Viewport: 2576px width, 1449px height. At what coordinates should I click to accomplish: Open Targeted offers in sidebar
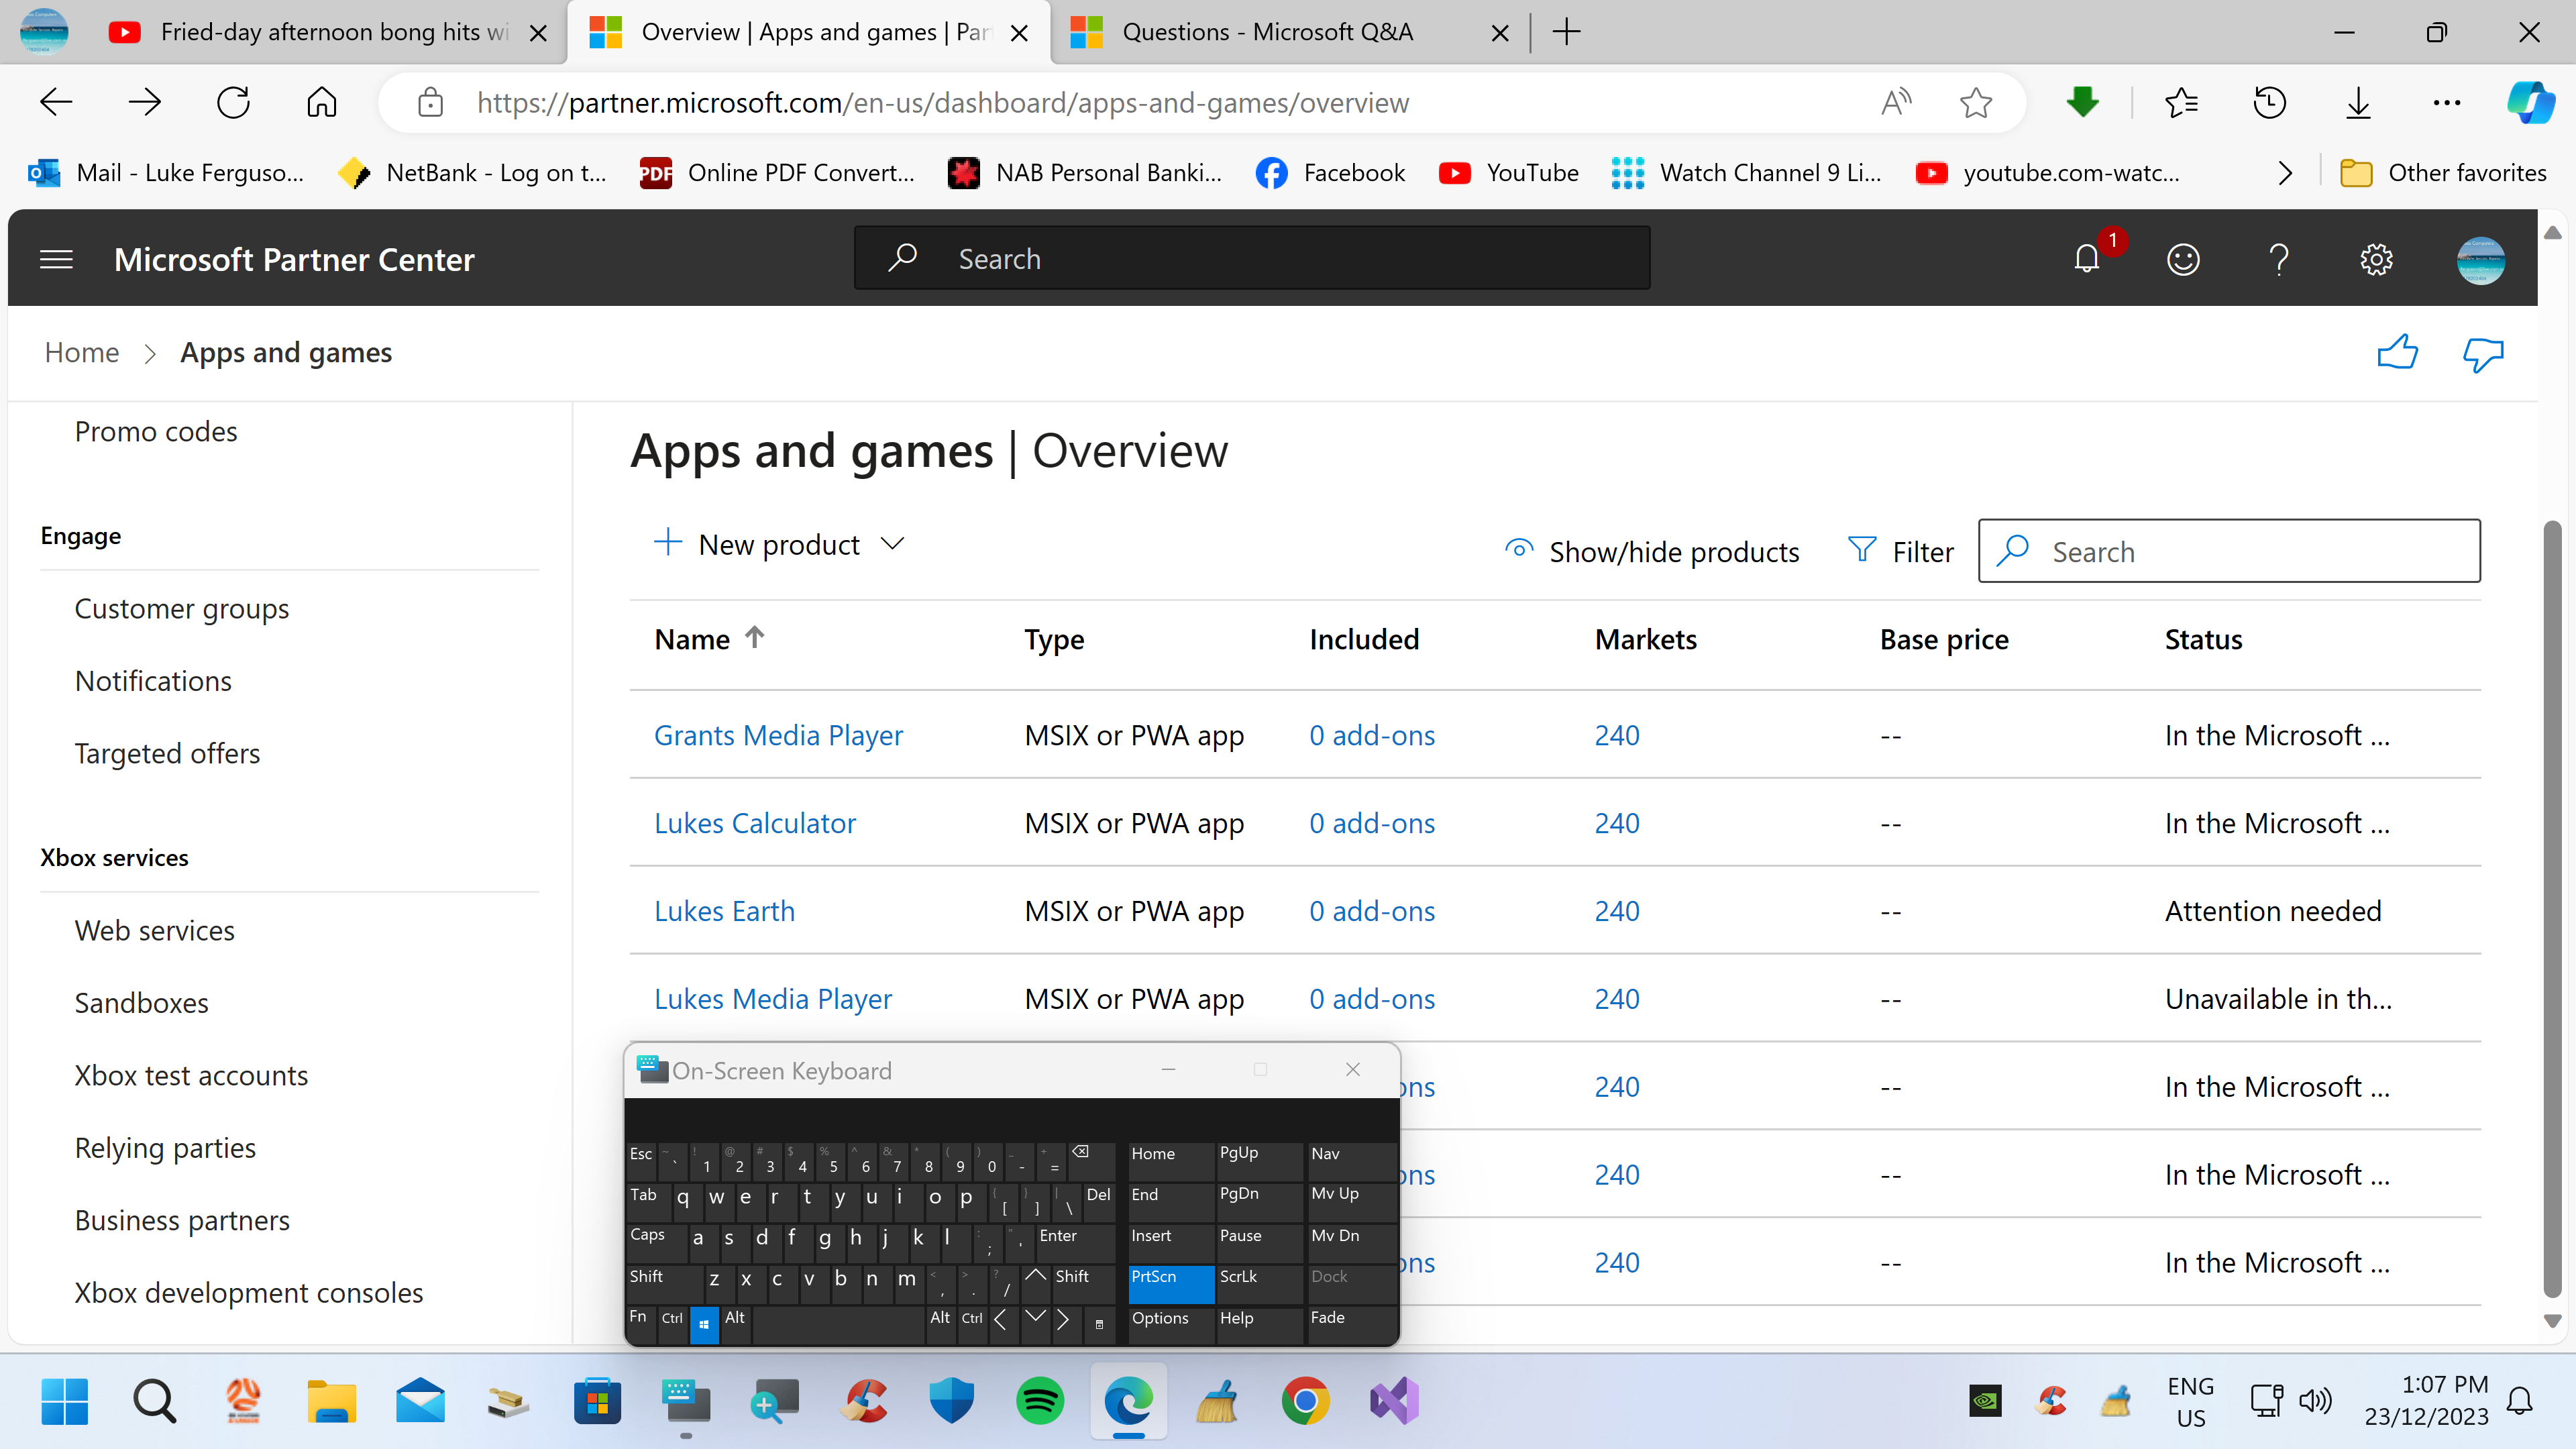point(167,753)
